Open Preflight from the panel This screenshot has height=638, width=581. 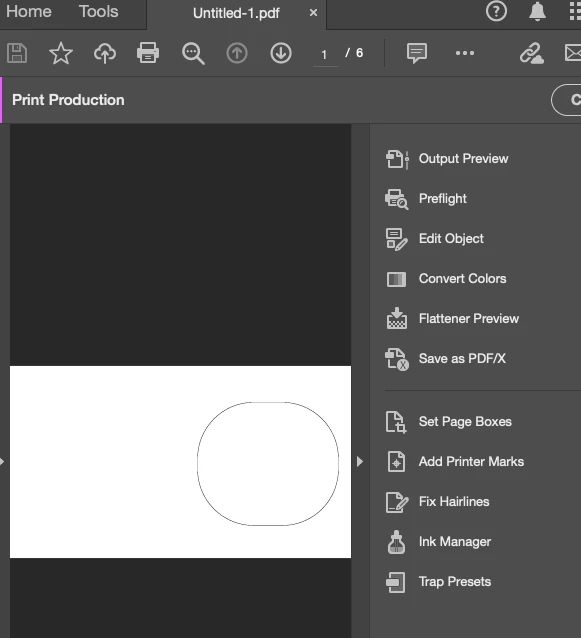click(443, 199)
